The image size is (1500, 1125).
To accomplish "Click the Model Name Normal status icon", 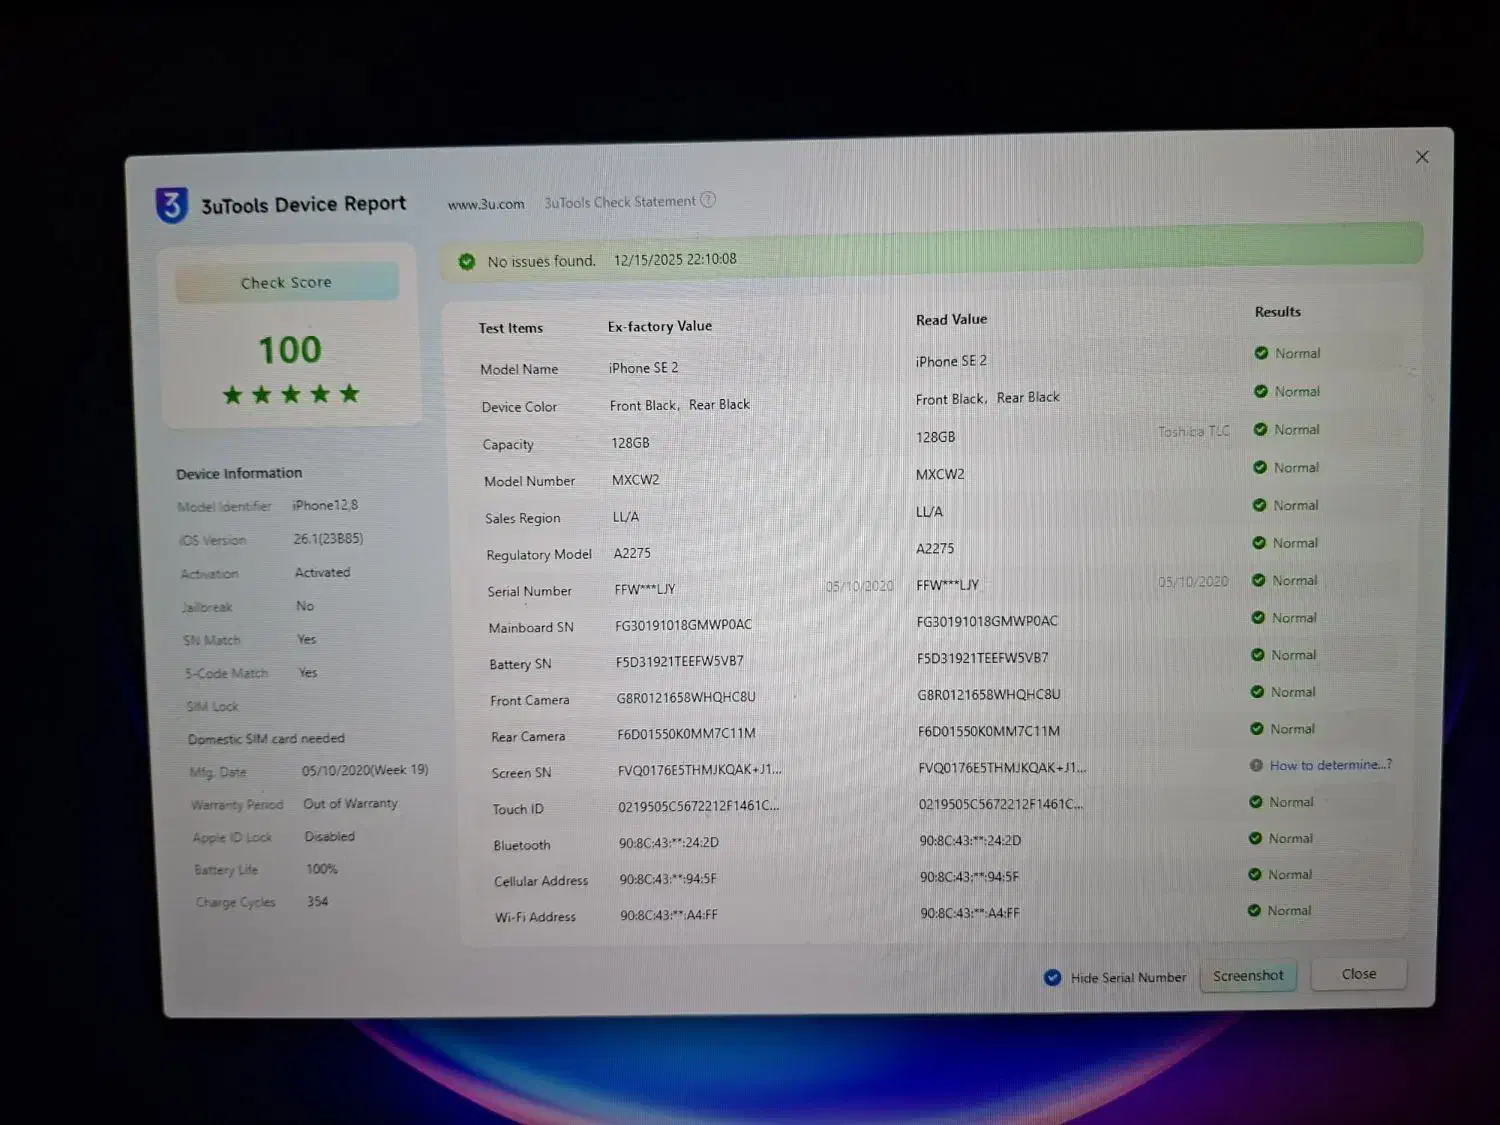I will click(x=1261, y=353).
